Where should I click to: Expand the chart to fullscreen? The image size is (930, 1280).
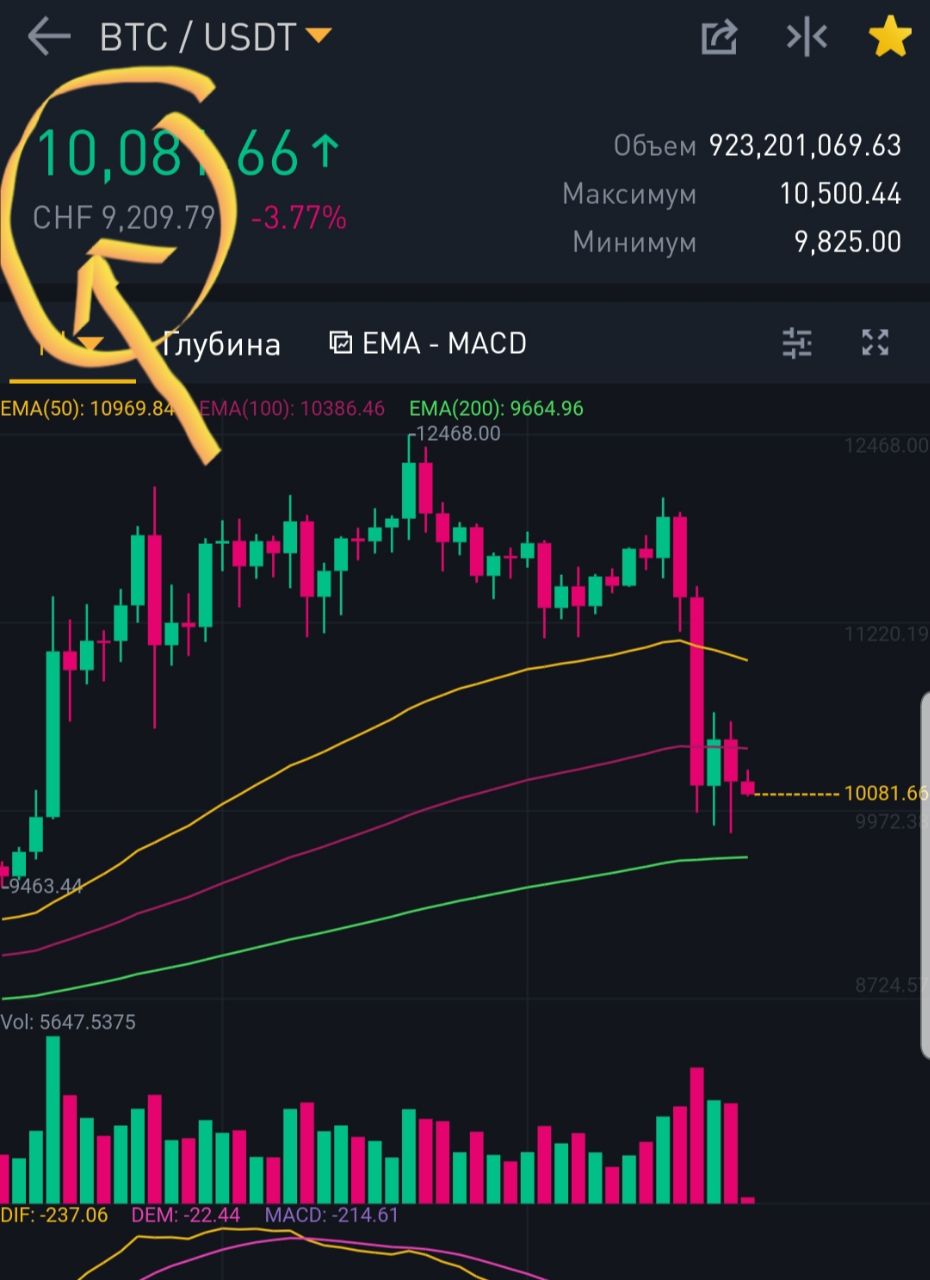[x=875, y=343]
